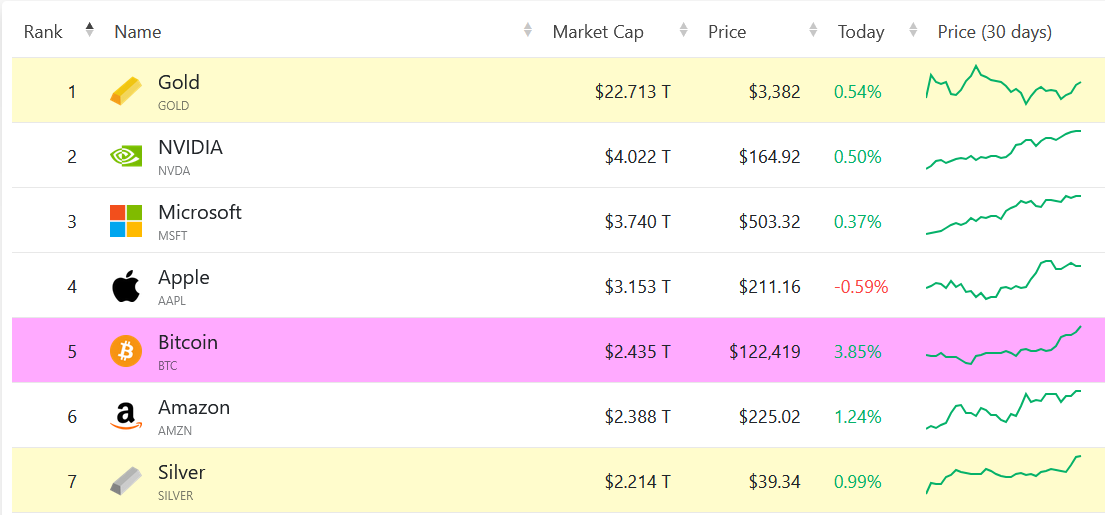Click the Apple logo icon
Viewport: 1105px width, 515px height.
tap(126, 286)
